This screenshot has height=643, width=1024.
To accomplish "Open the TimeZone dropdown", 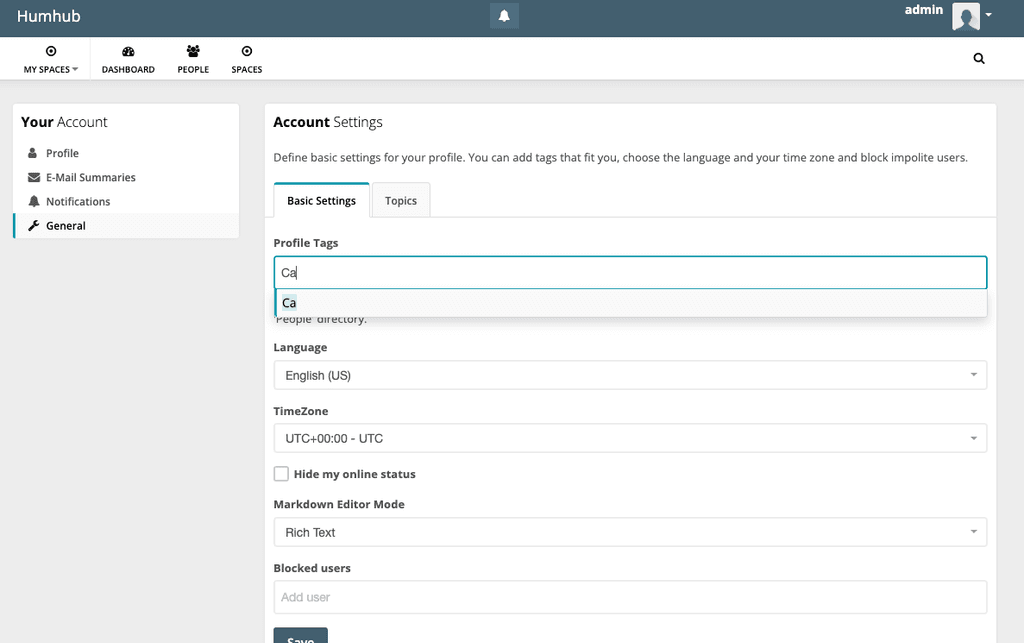I will click(x=629, y=438).
